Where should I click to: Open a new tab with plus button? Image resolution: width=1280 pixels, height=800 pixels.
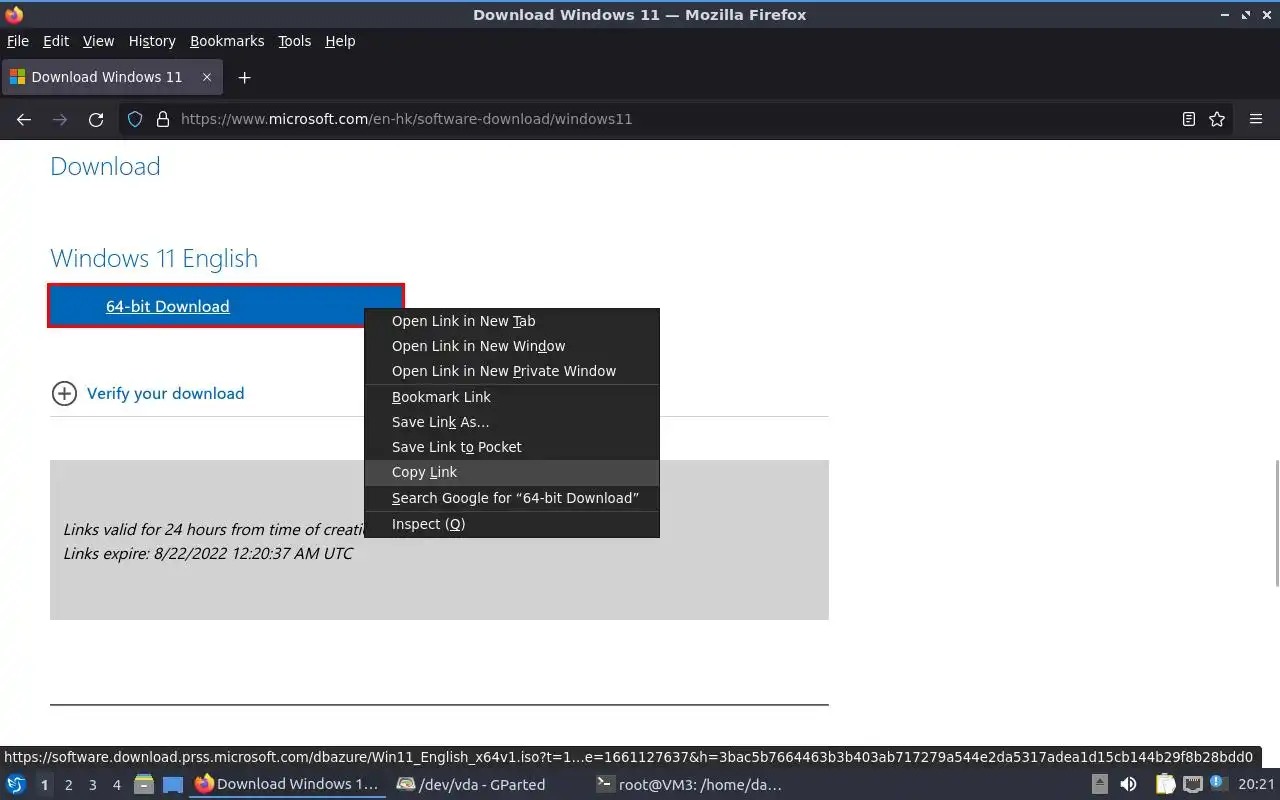244,77
